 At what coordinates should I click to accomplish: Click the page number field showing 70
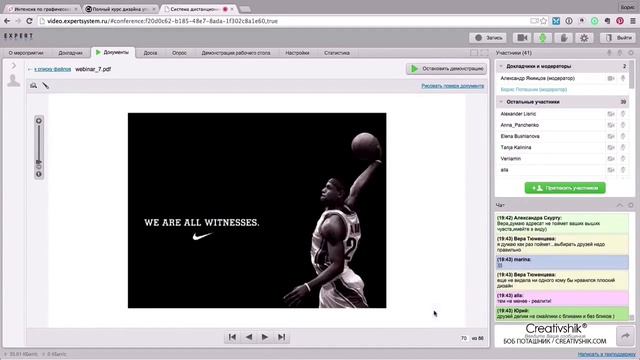coord(464,338)
